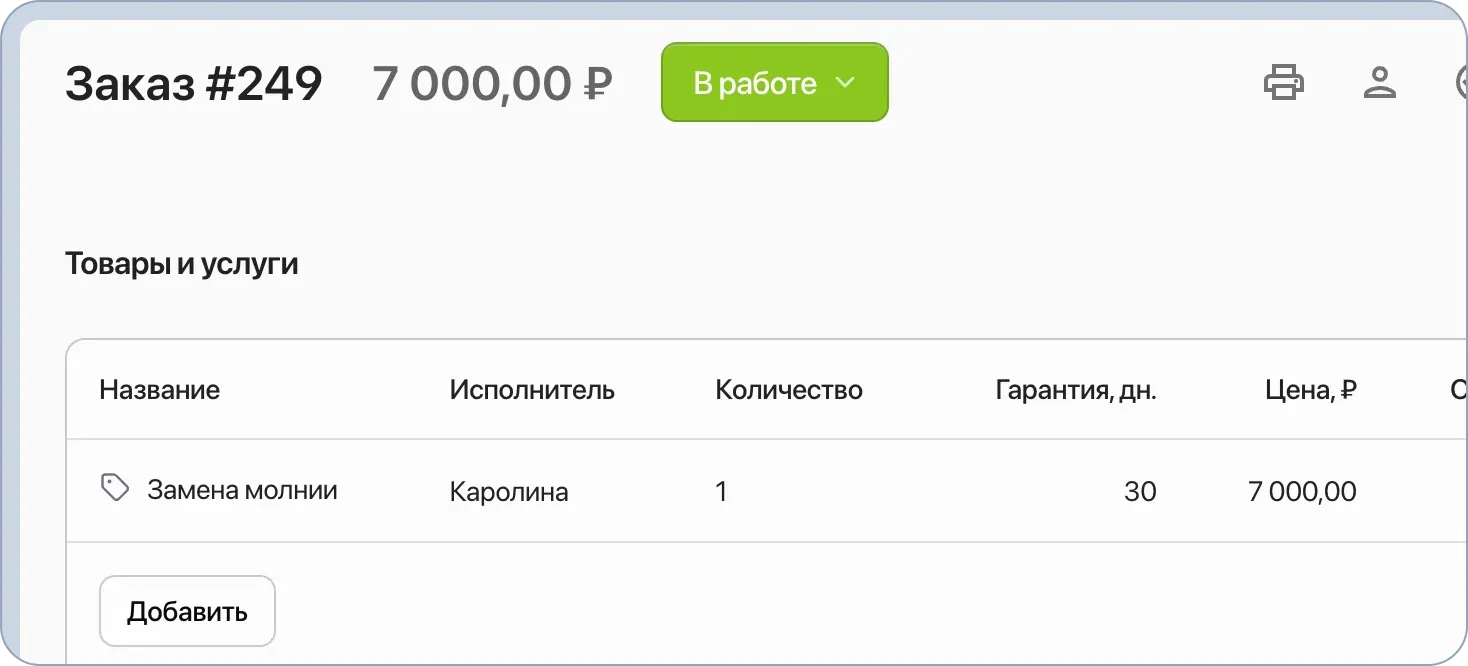This screenshot has width=1468, height=666.
Task: Click the partially visible circular icon at top right
Action: point(1463,82)
